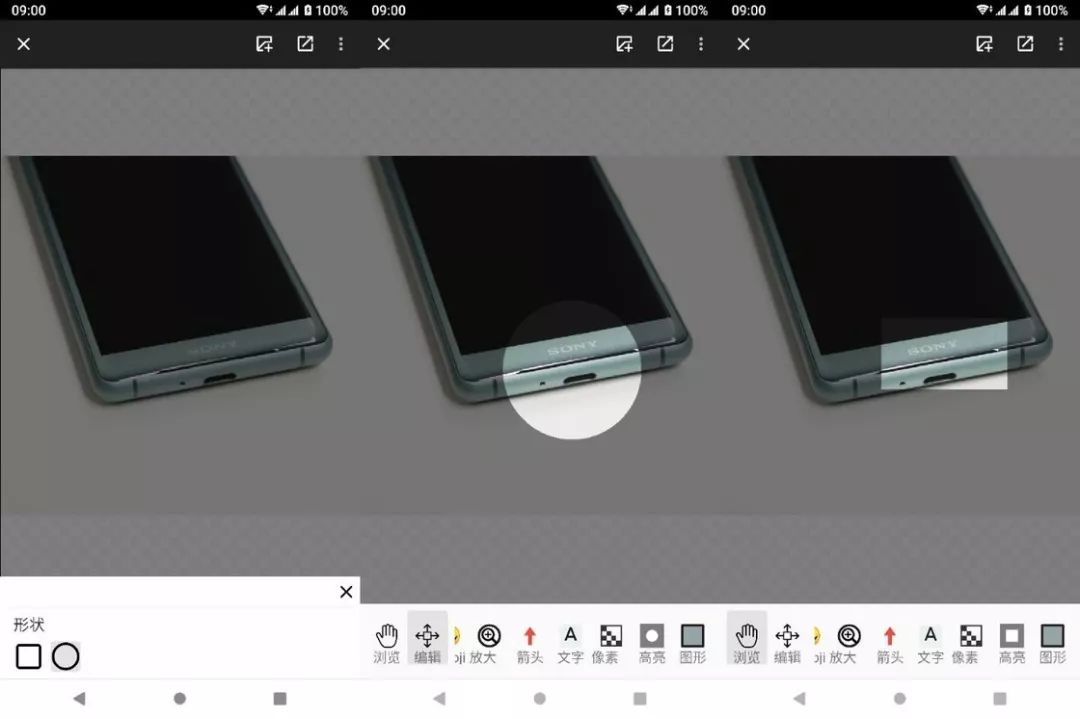Select the 图形 shape tool in circle-highlight screen
Screen dimensions: 1080x719
click(692, 643)
